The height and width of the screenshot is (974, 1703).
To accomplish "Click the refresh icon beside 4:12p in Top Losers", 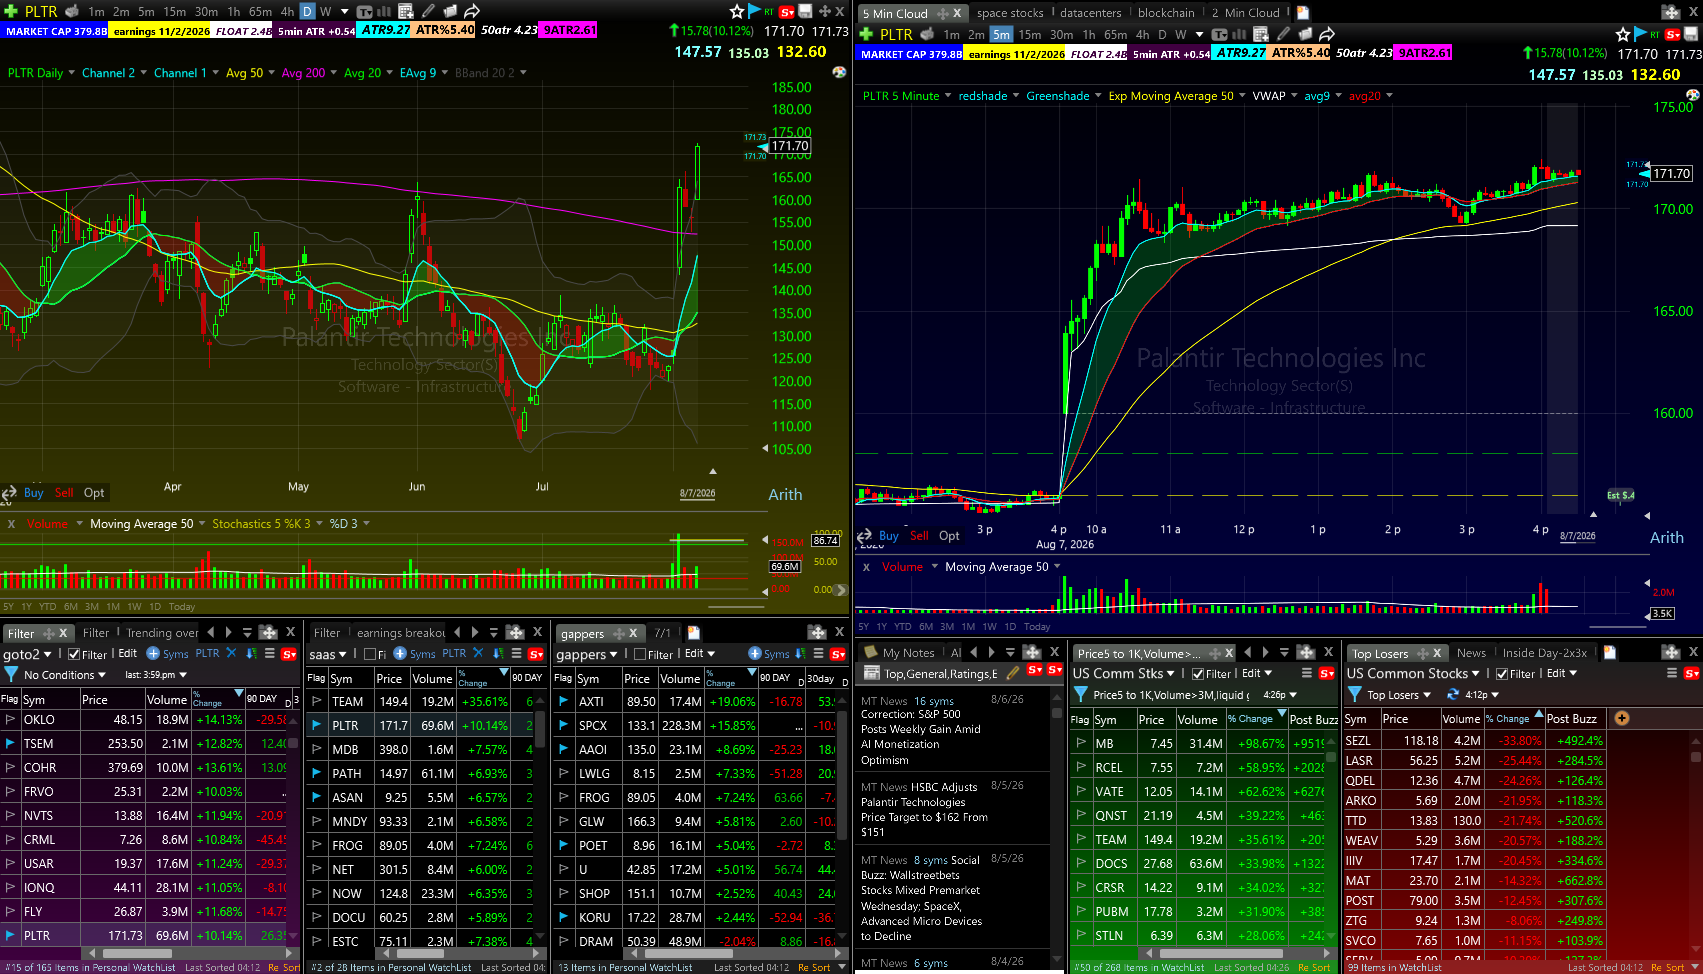I will 1453,694.
